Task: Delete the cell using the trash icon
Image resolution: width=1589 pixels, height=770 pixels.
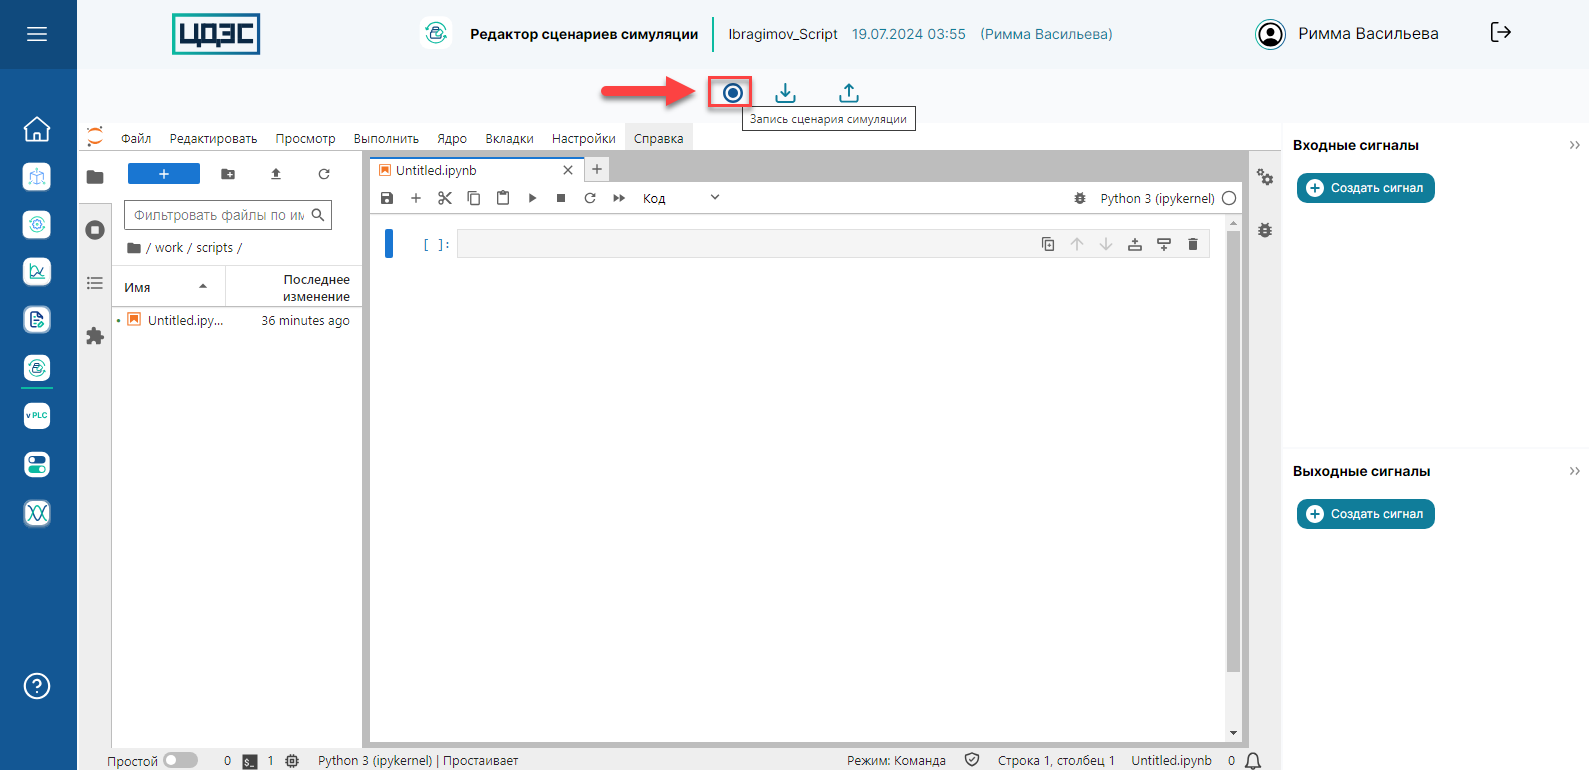Action: (1192, 244)
